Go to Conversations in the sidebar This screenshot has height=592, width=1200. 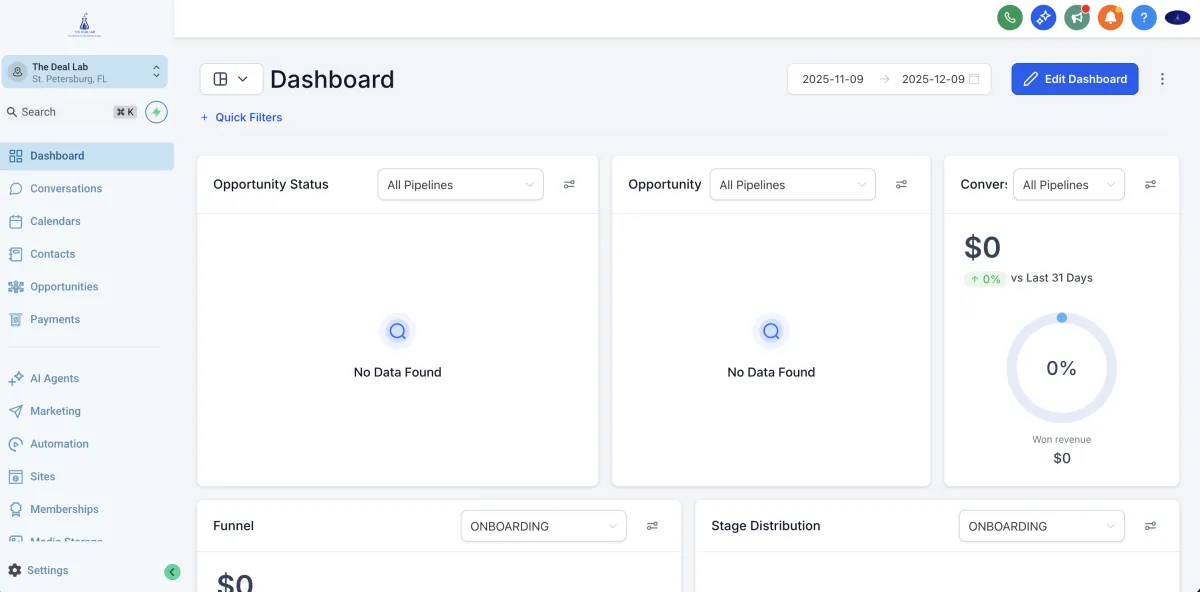click(66, 188)
